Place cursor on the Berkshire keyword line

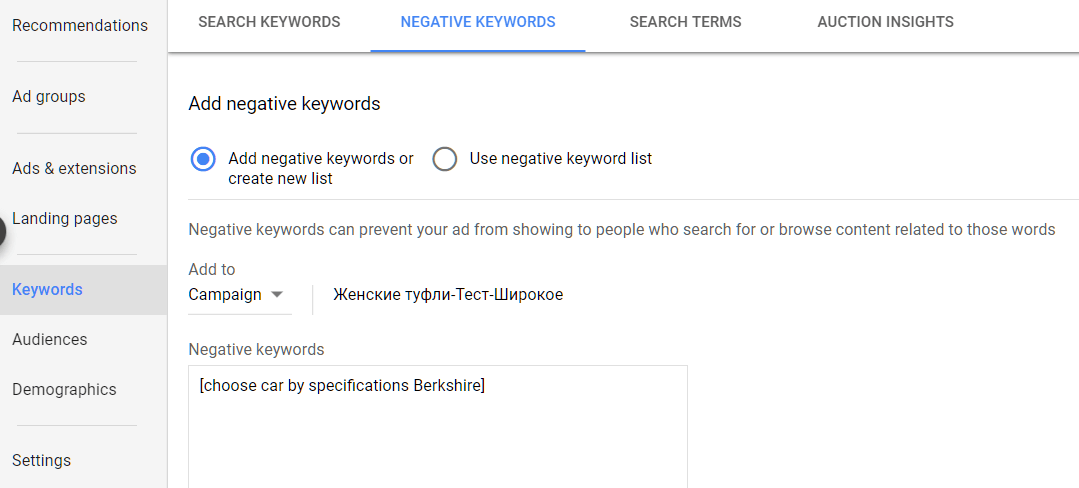point(342,385)
